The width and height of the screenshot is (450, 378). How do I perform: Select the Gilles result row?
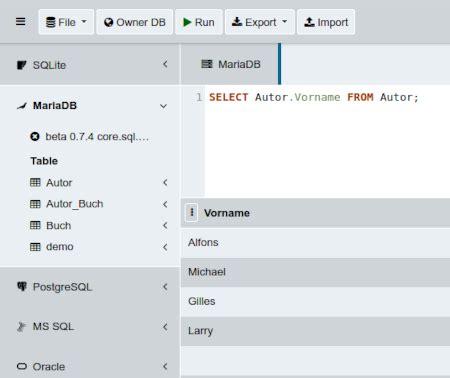click(x=315, y=301)
